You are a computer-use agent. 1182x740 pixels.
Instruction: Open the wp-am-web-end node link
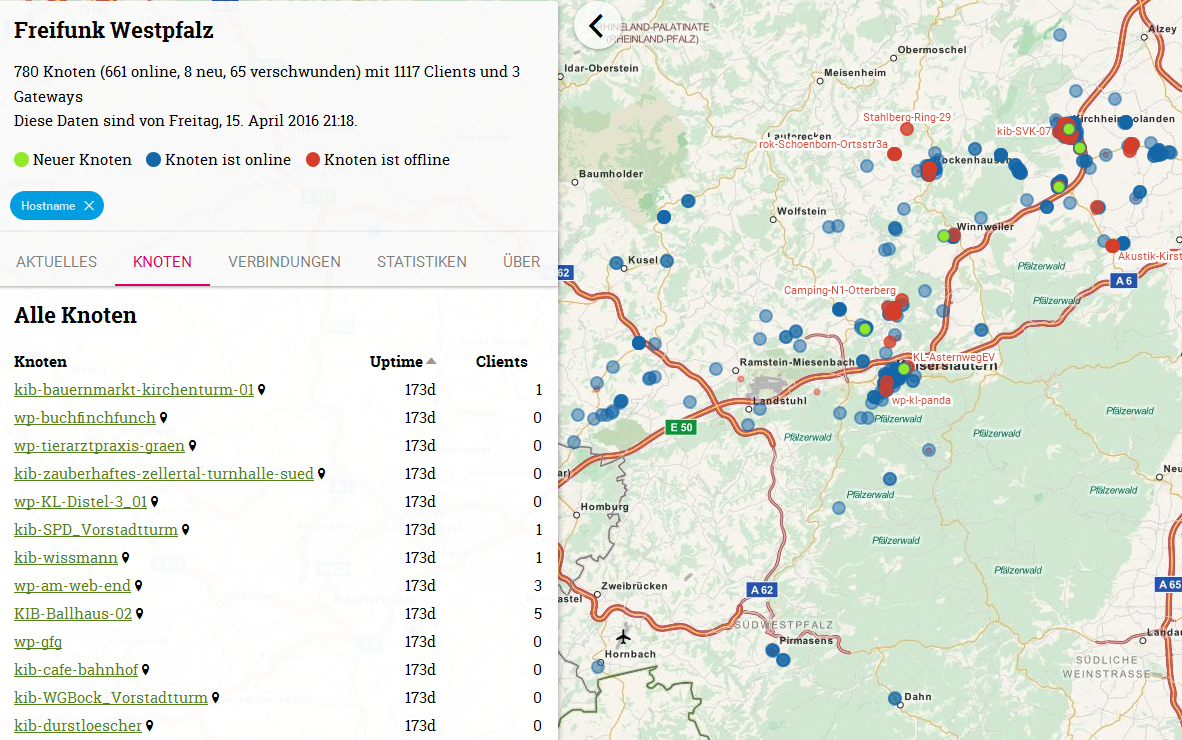72,586
